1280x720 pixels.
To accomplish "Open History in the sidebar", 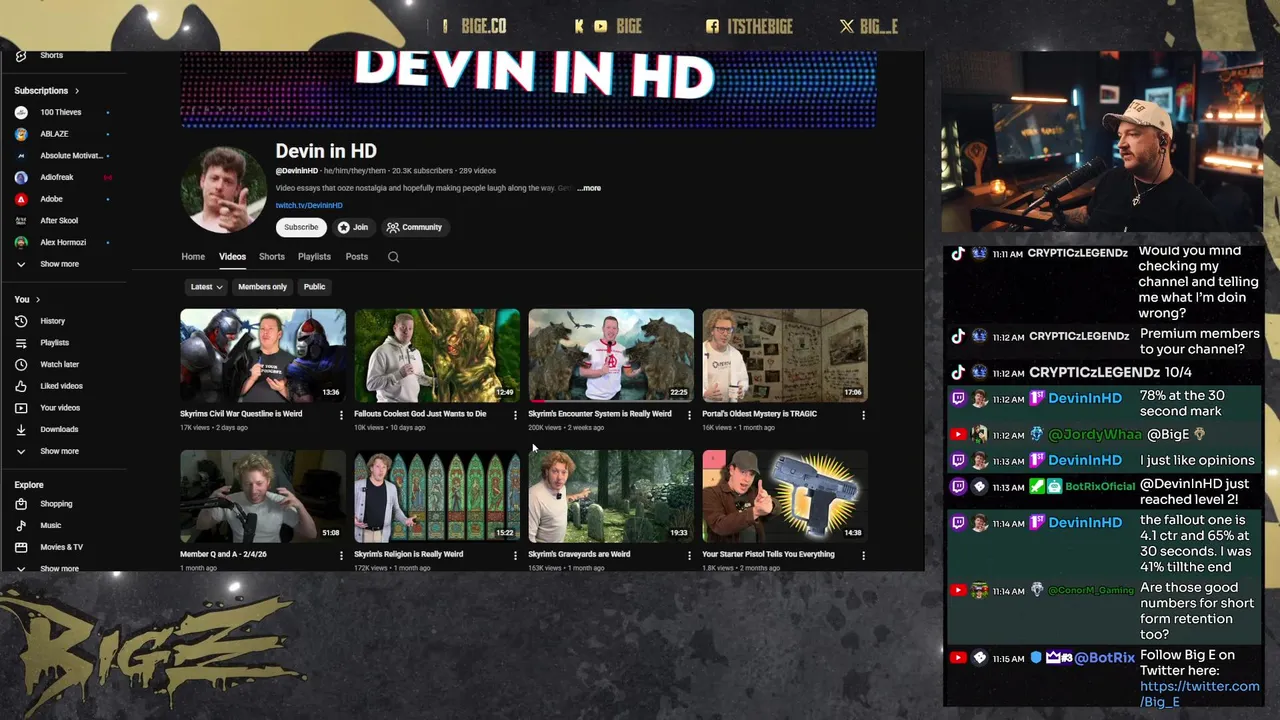I will 52,321.
